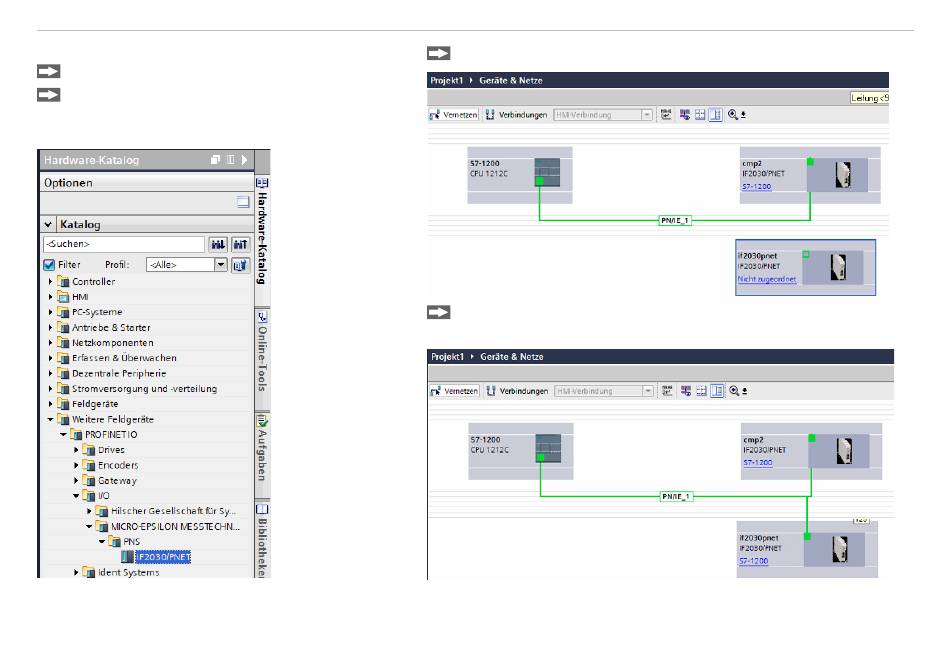The image size is (950, 665).
Task: Select the Encoders folder in catalog tree
Action: pos(118,465)
